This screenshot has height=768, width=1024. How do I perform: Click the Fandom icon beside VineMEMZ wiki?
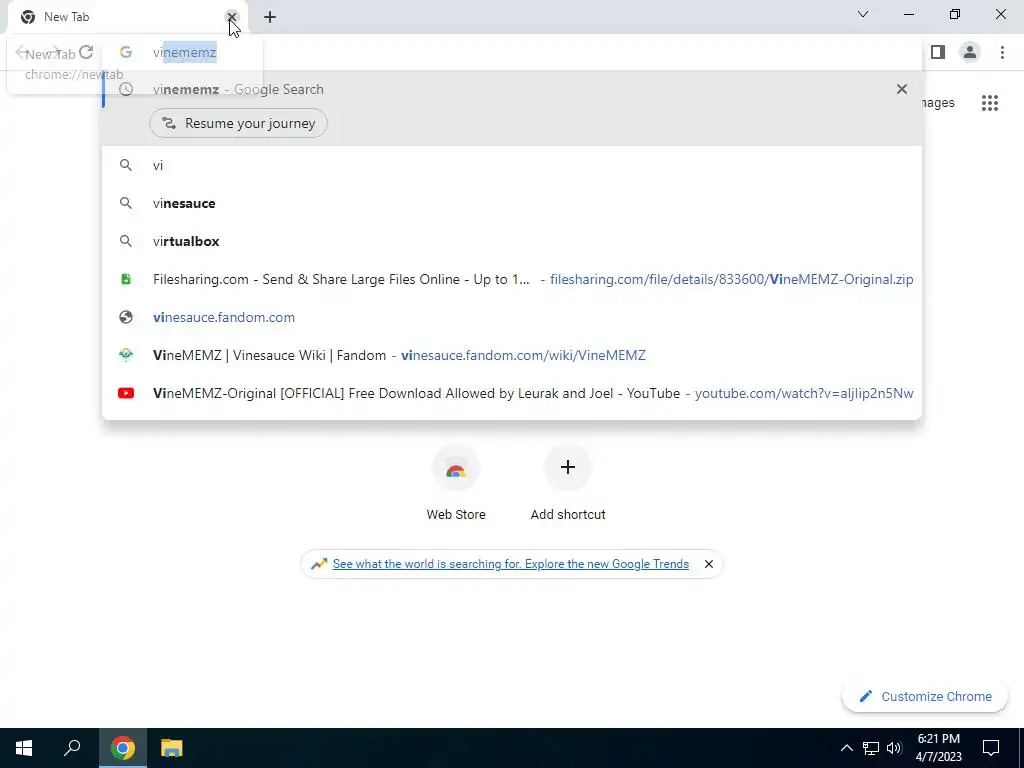125,355
